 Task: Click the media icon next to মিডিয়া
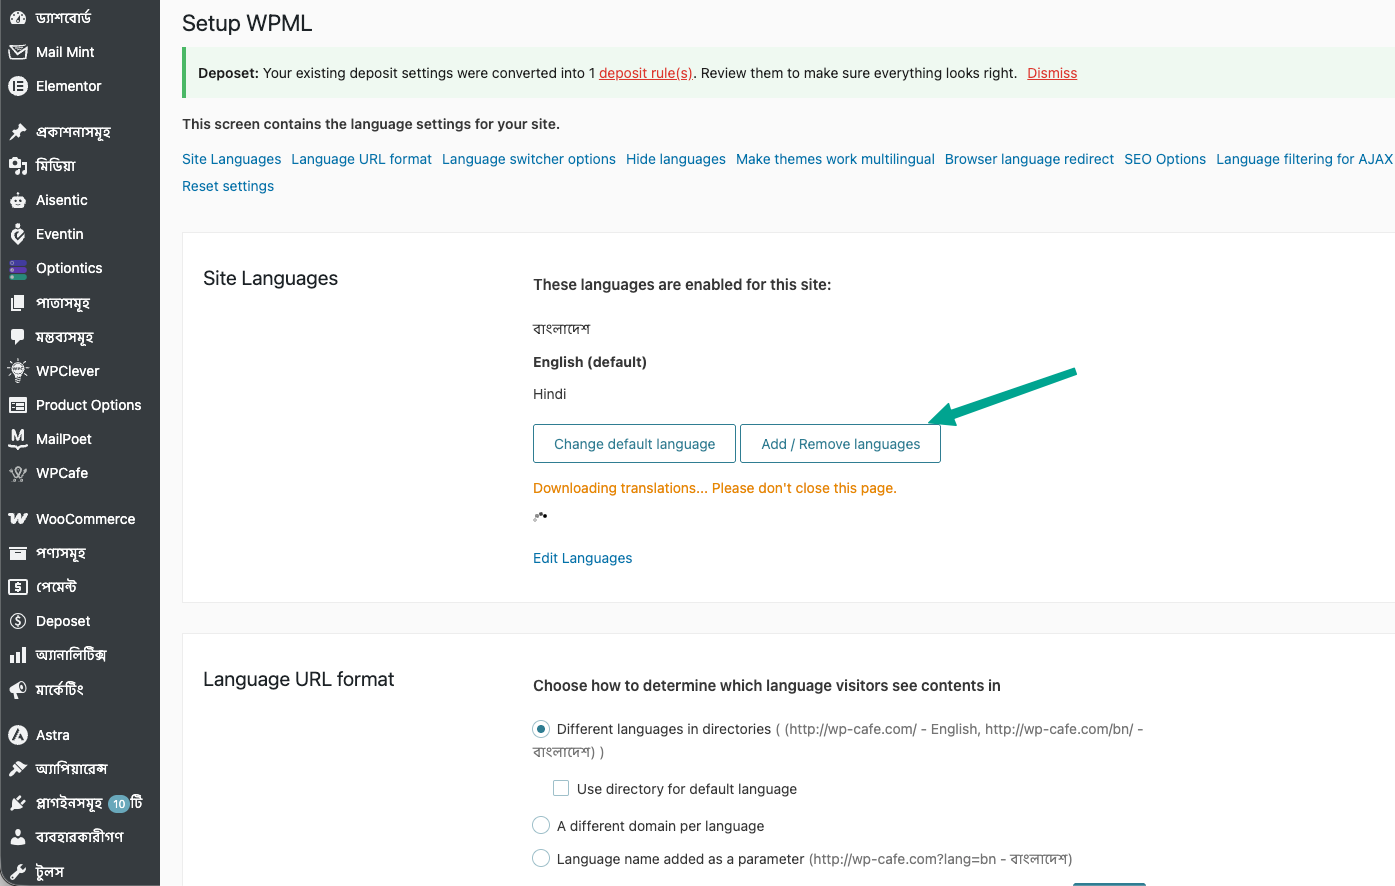(18, 166)
